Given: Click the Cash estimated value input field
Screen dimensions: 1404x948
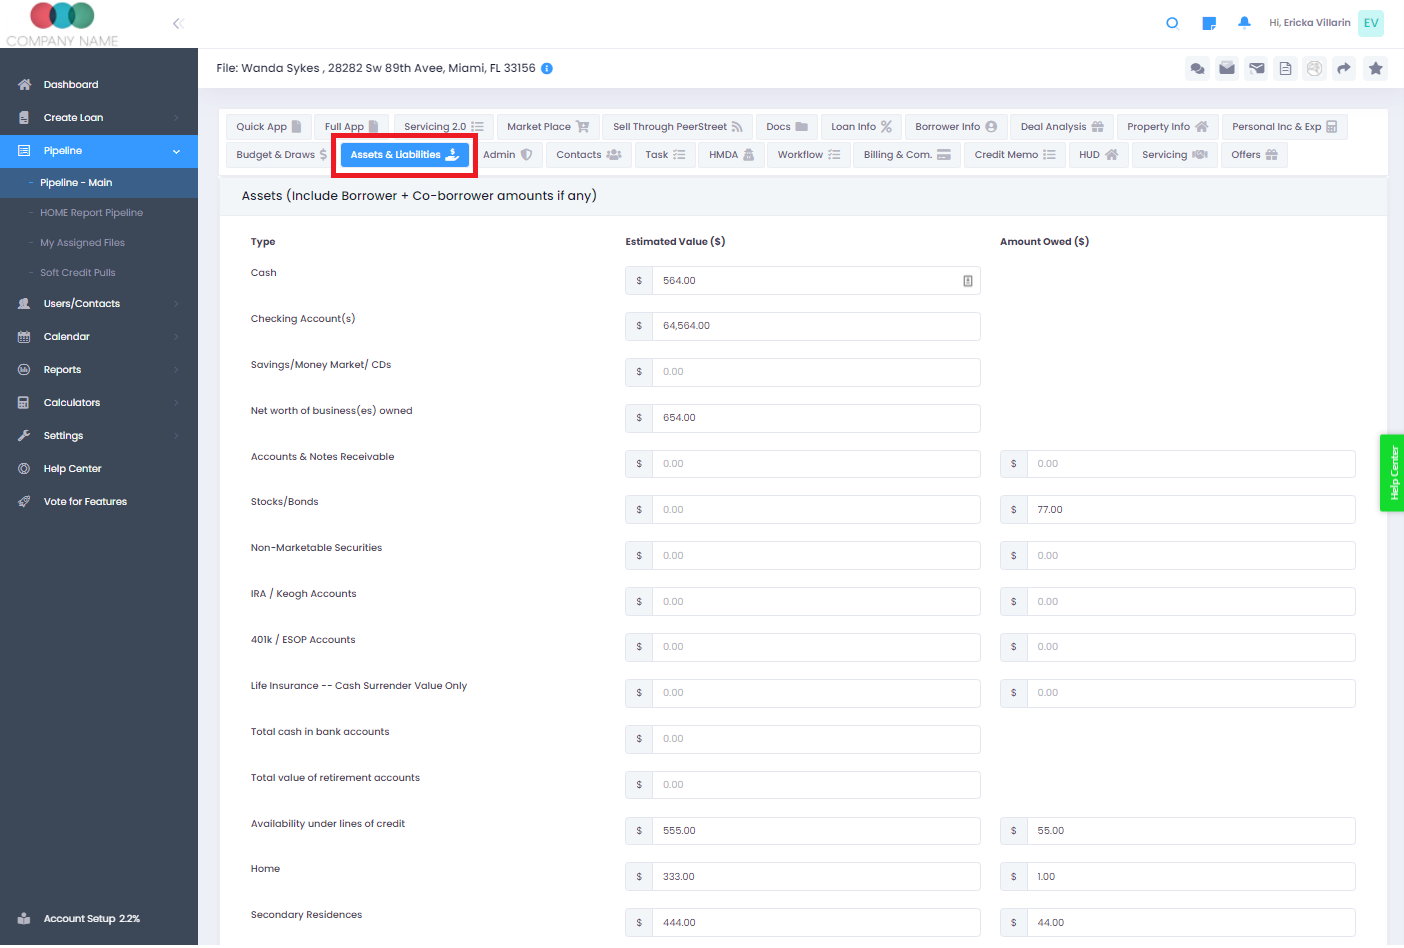Looking at the screenshot, I should click(817, 280).
